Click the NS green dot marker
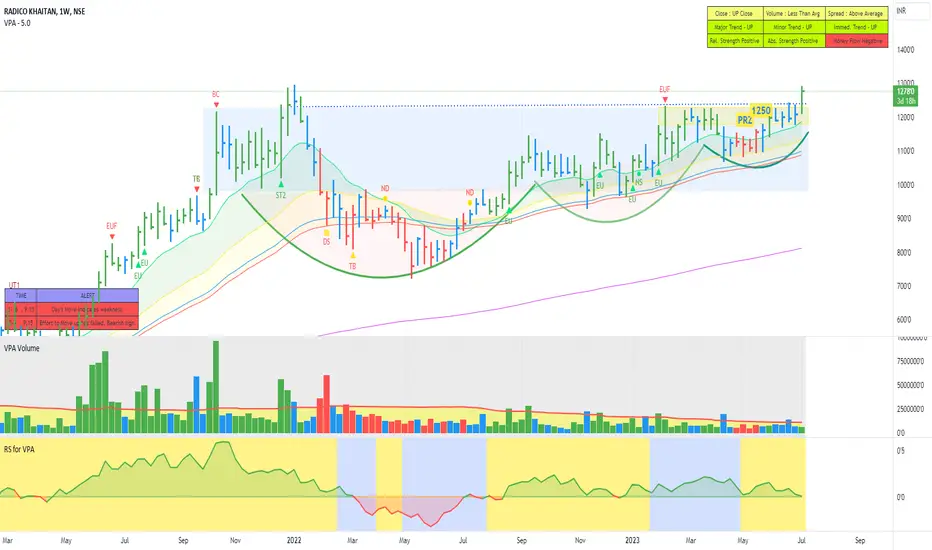 (638, 174)
